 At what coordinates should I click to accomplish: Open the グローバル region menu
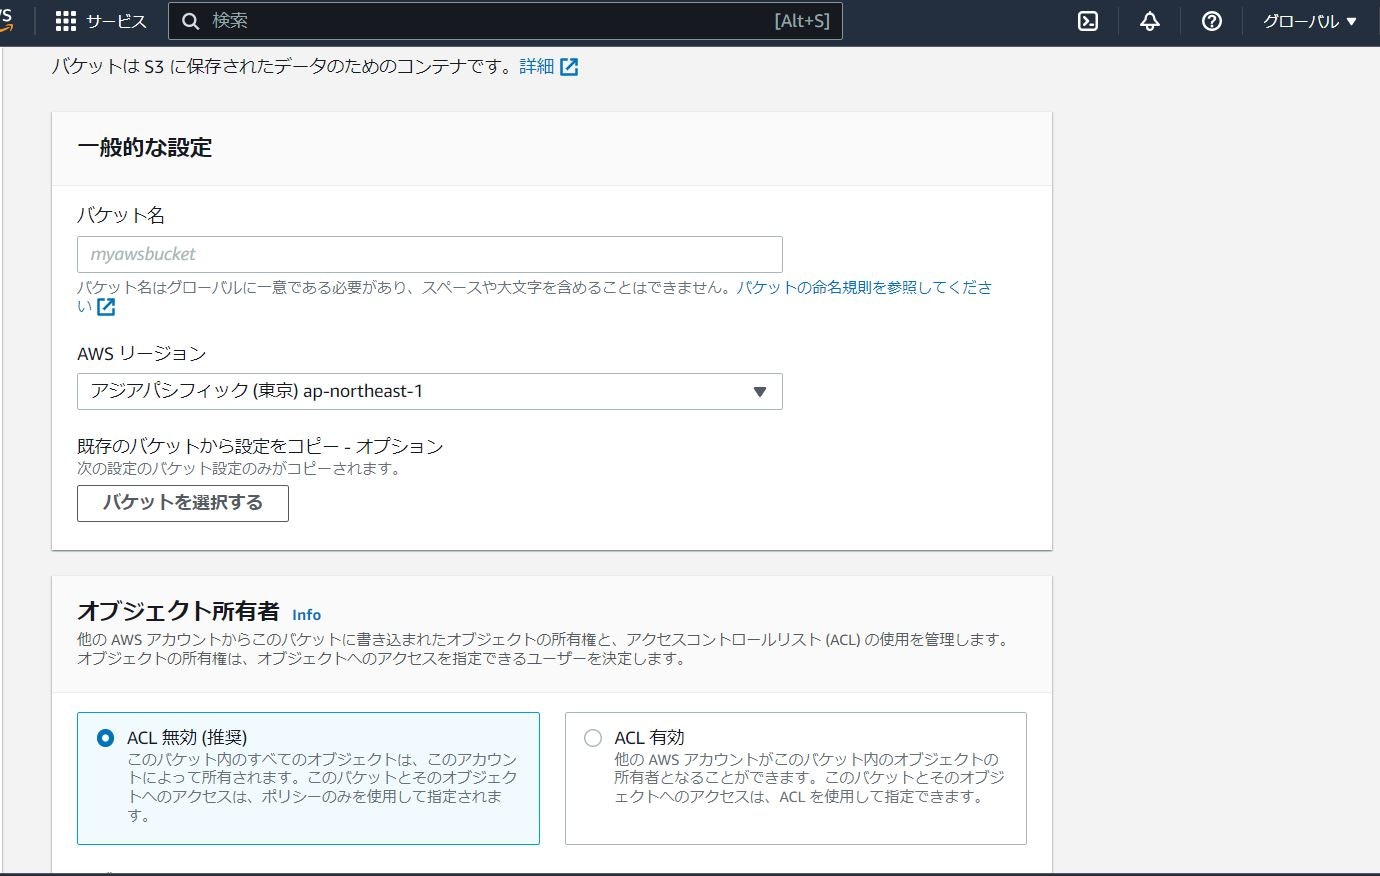[x=1309, y=21]
